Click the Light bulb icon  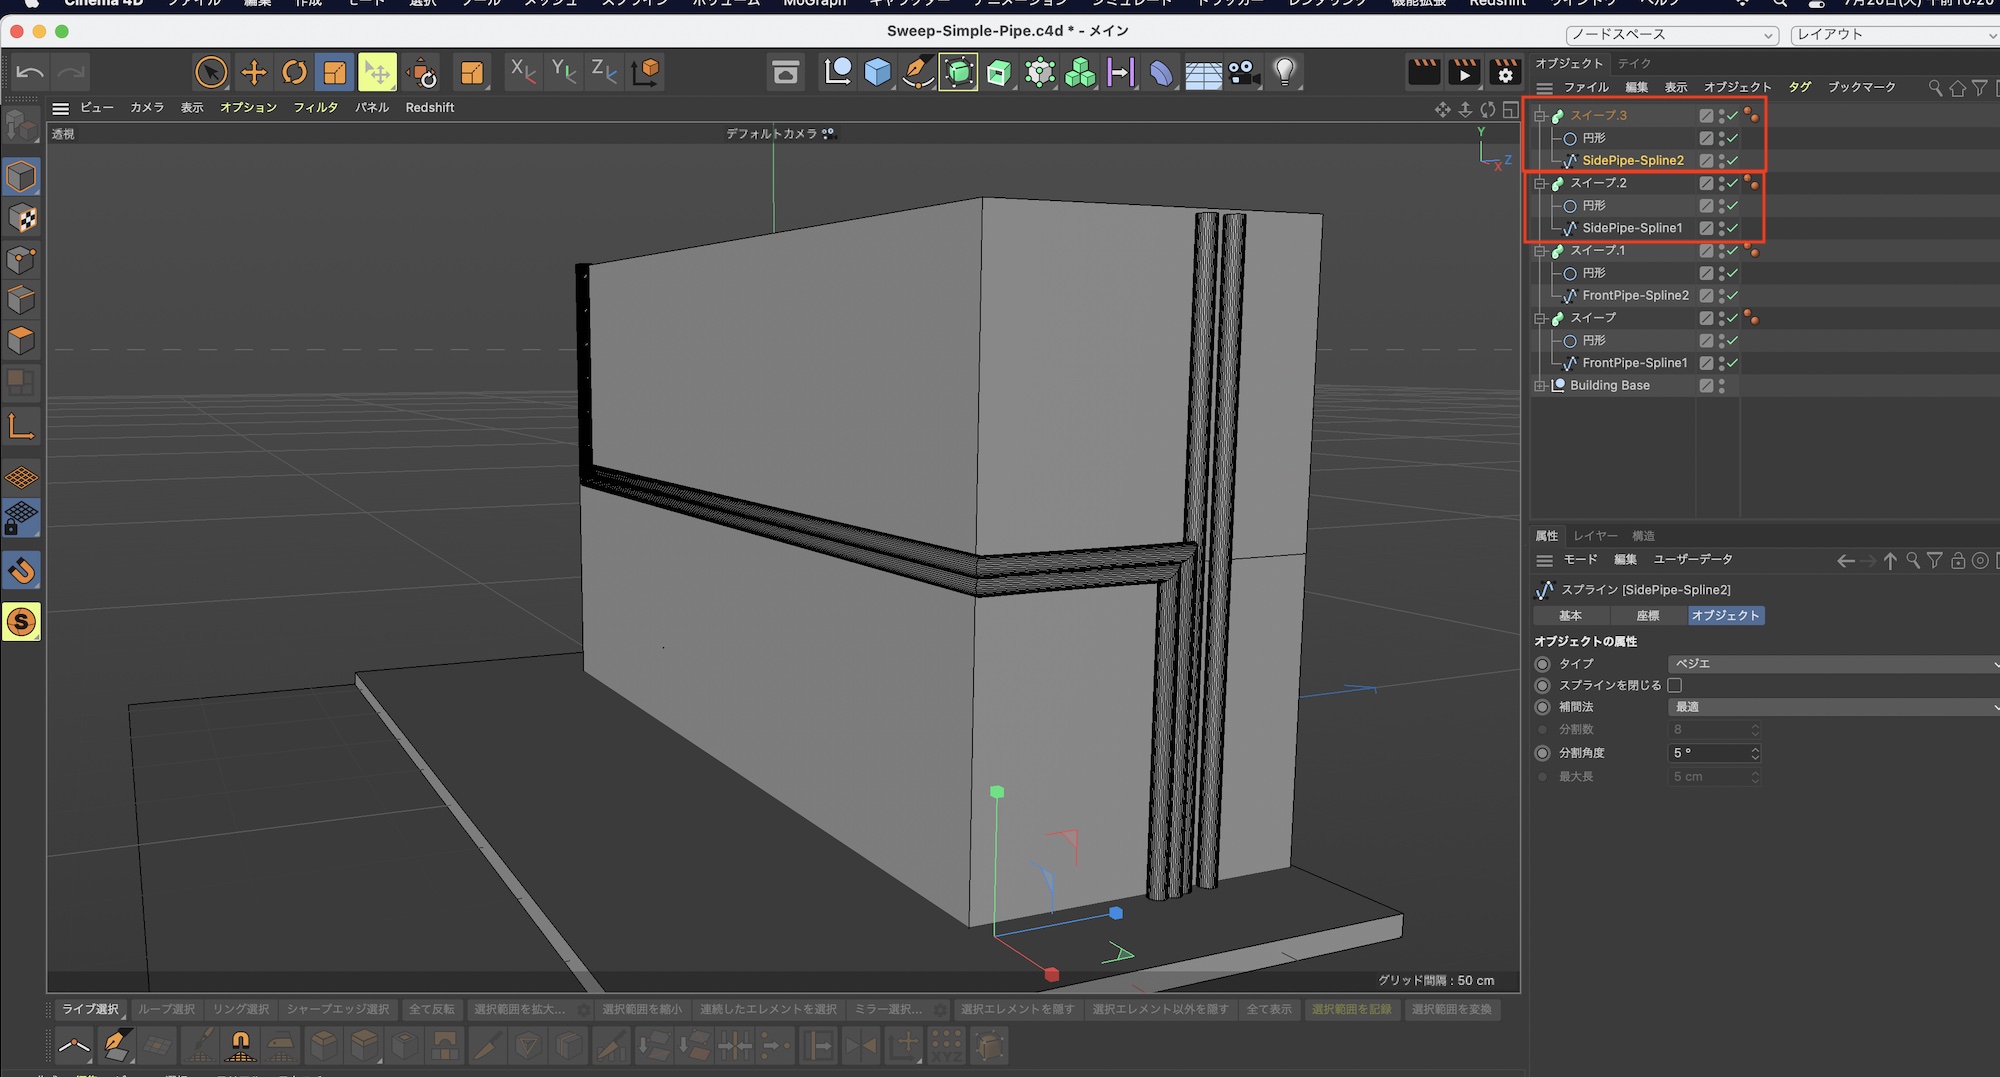[x=1285, y=72]
